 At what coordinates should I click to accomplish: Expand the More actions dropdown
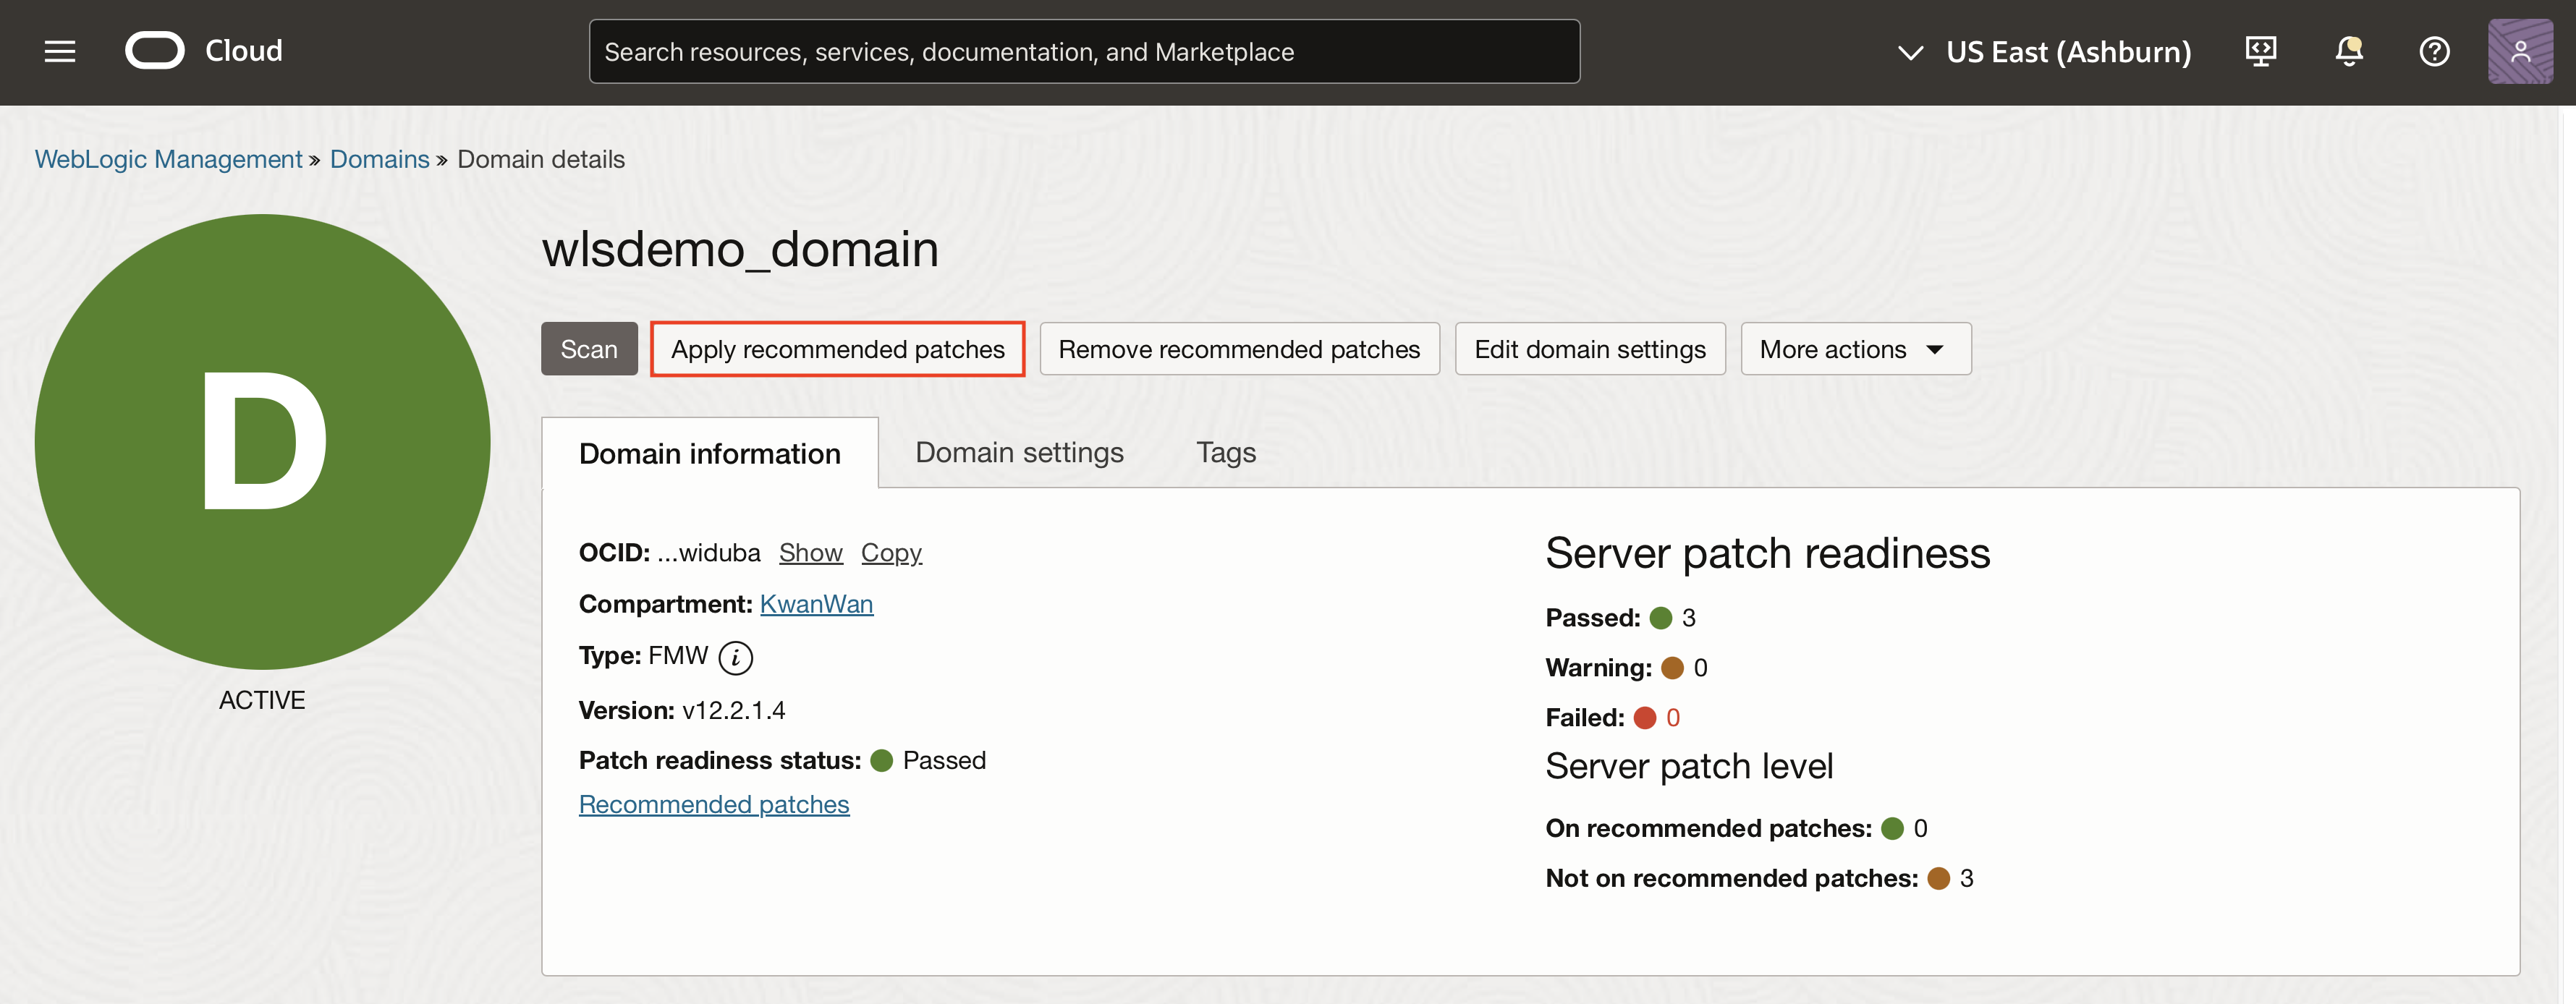point(1855,349)
